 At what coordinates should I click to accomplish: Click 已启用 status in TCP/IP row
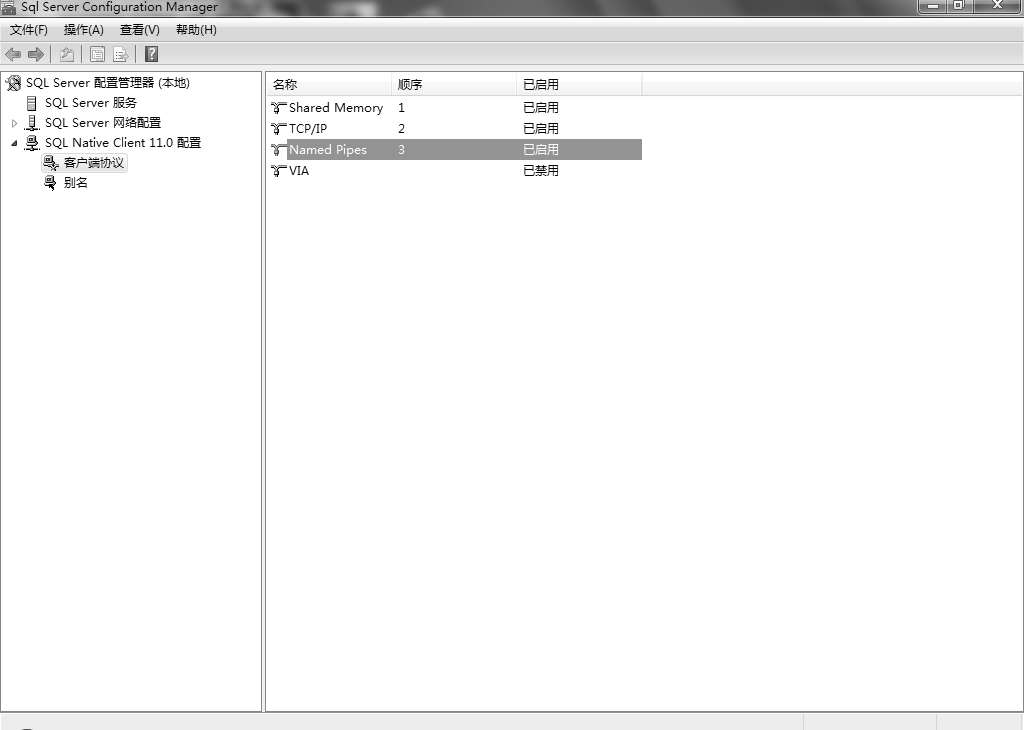[x=541, y=129]
